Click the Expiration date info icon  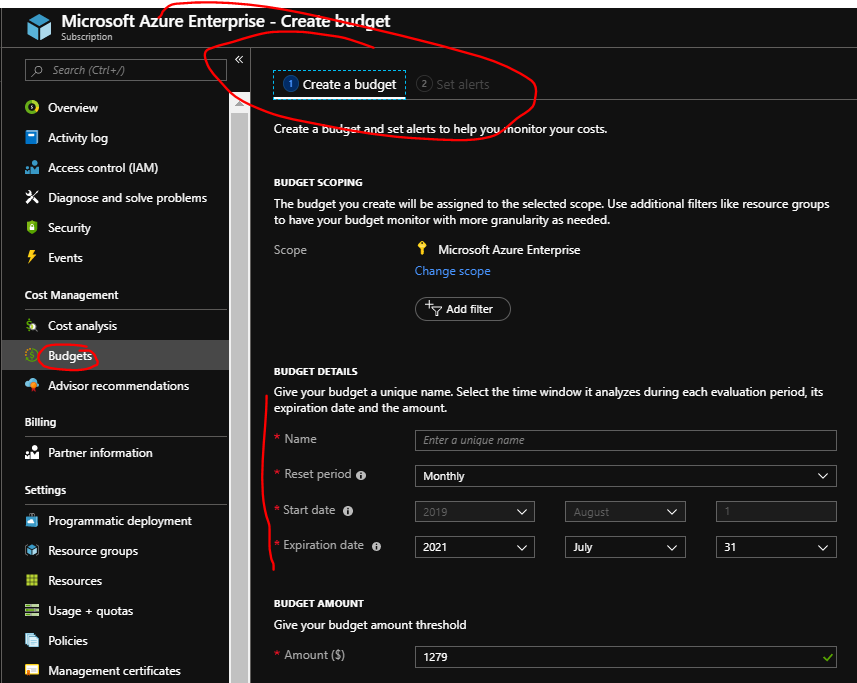(376, 546)
